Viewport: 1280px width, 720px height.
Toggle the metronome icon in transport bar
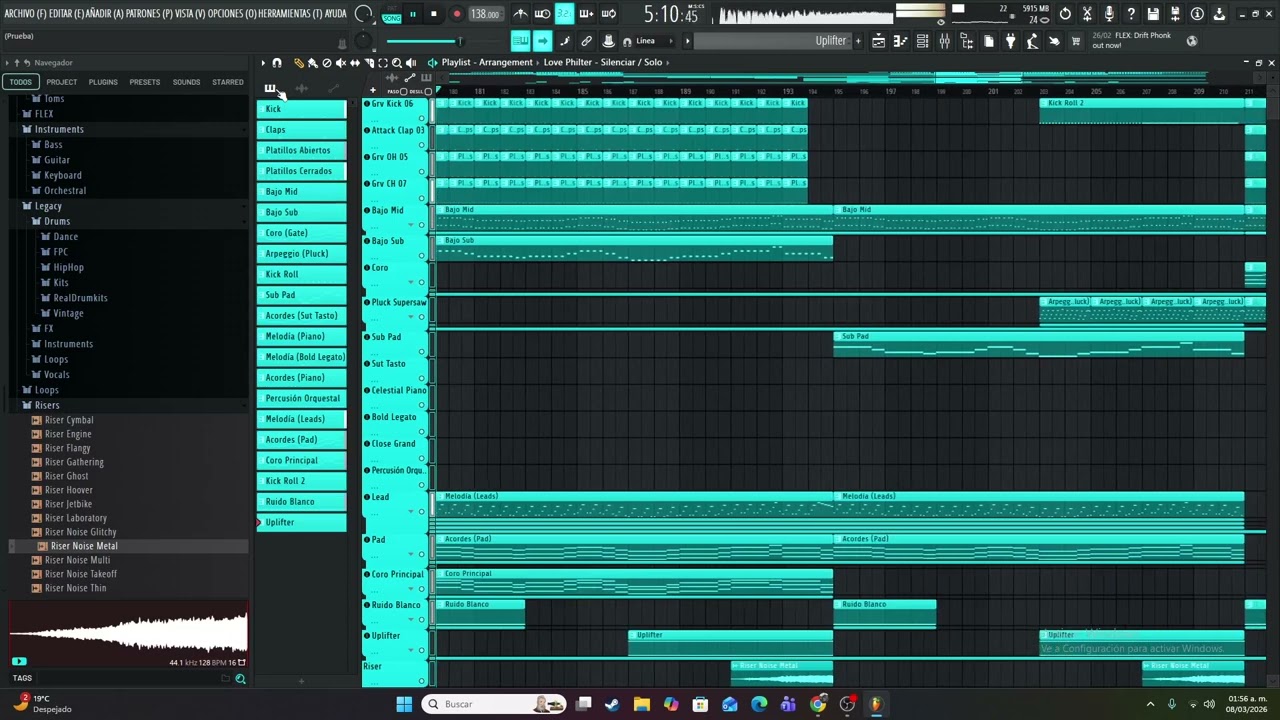pyautogui.click(x=520, y=14)
